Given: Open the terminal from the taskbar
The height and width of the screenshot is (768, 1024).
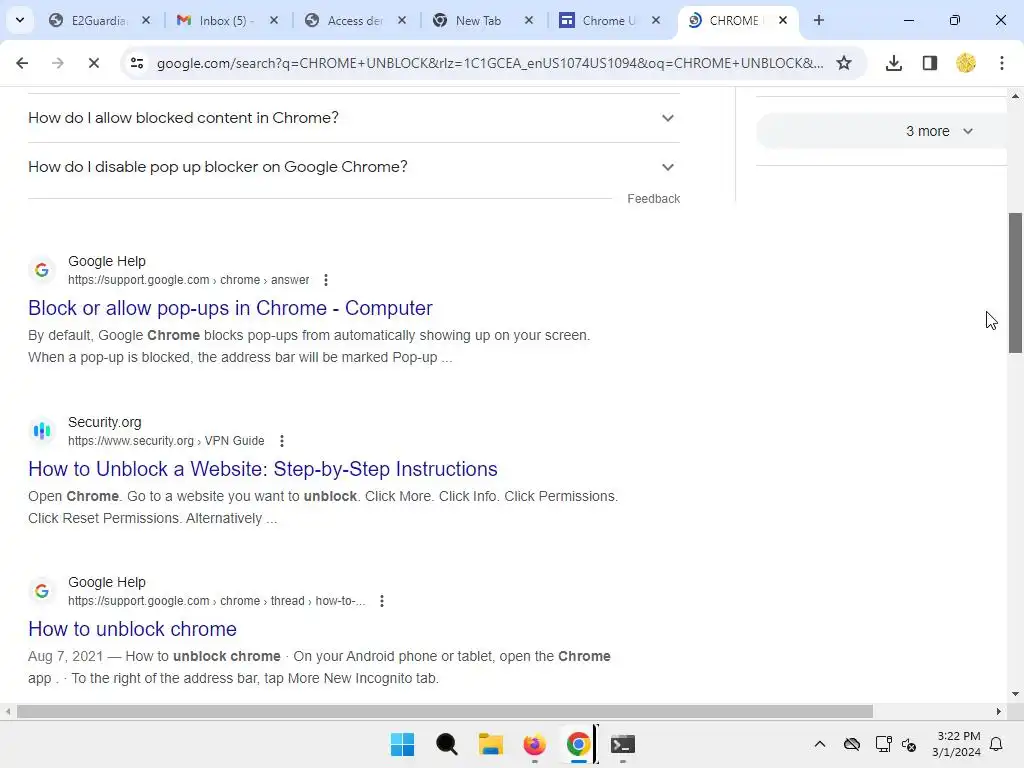Looking at the screenshot, I should [622, 744].
